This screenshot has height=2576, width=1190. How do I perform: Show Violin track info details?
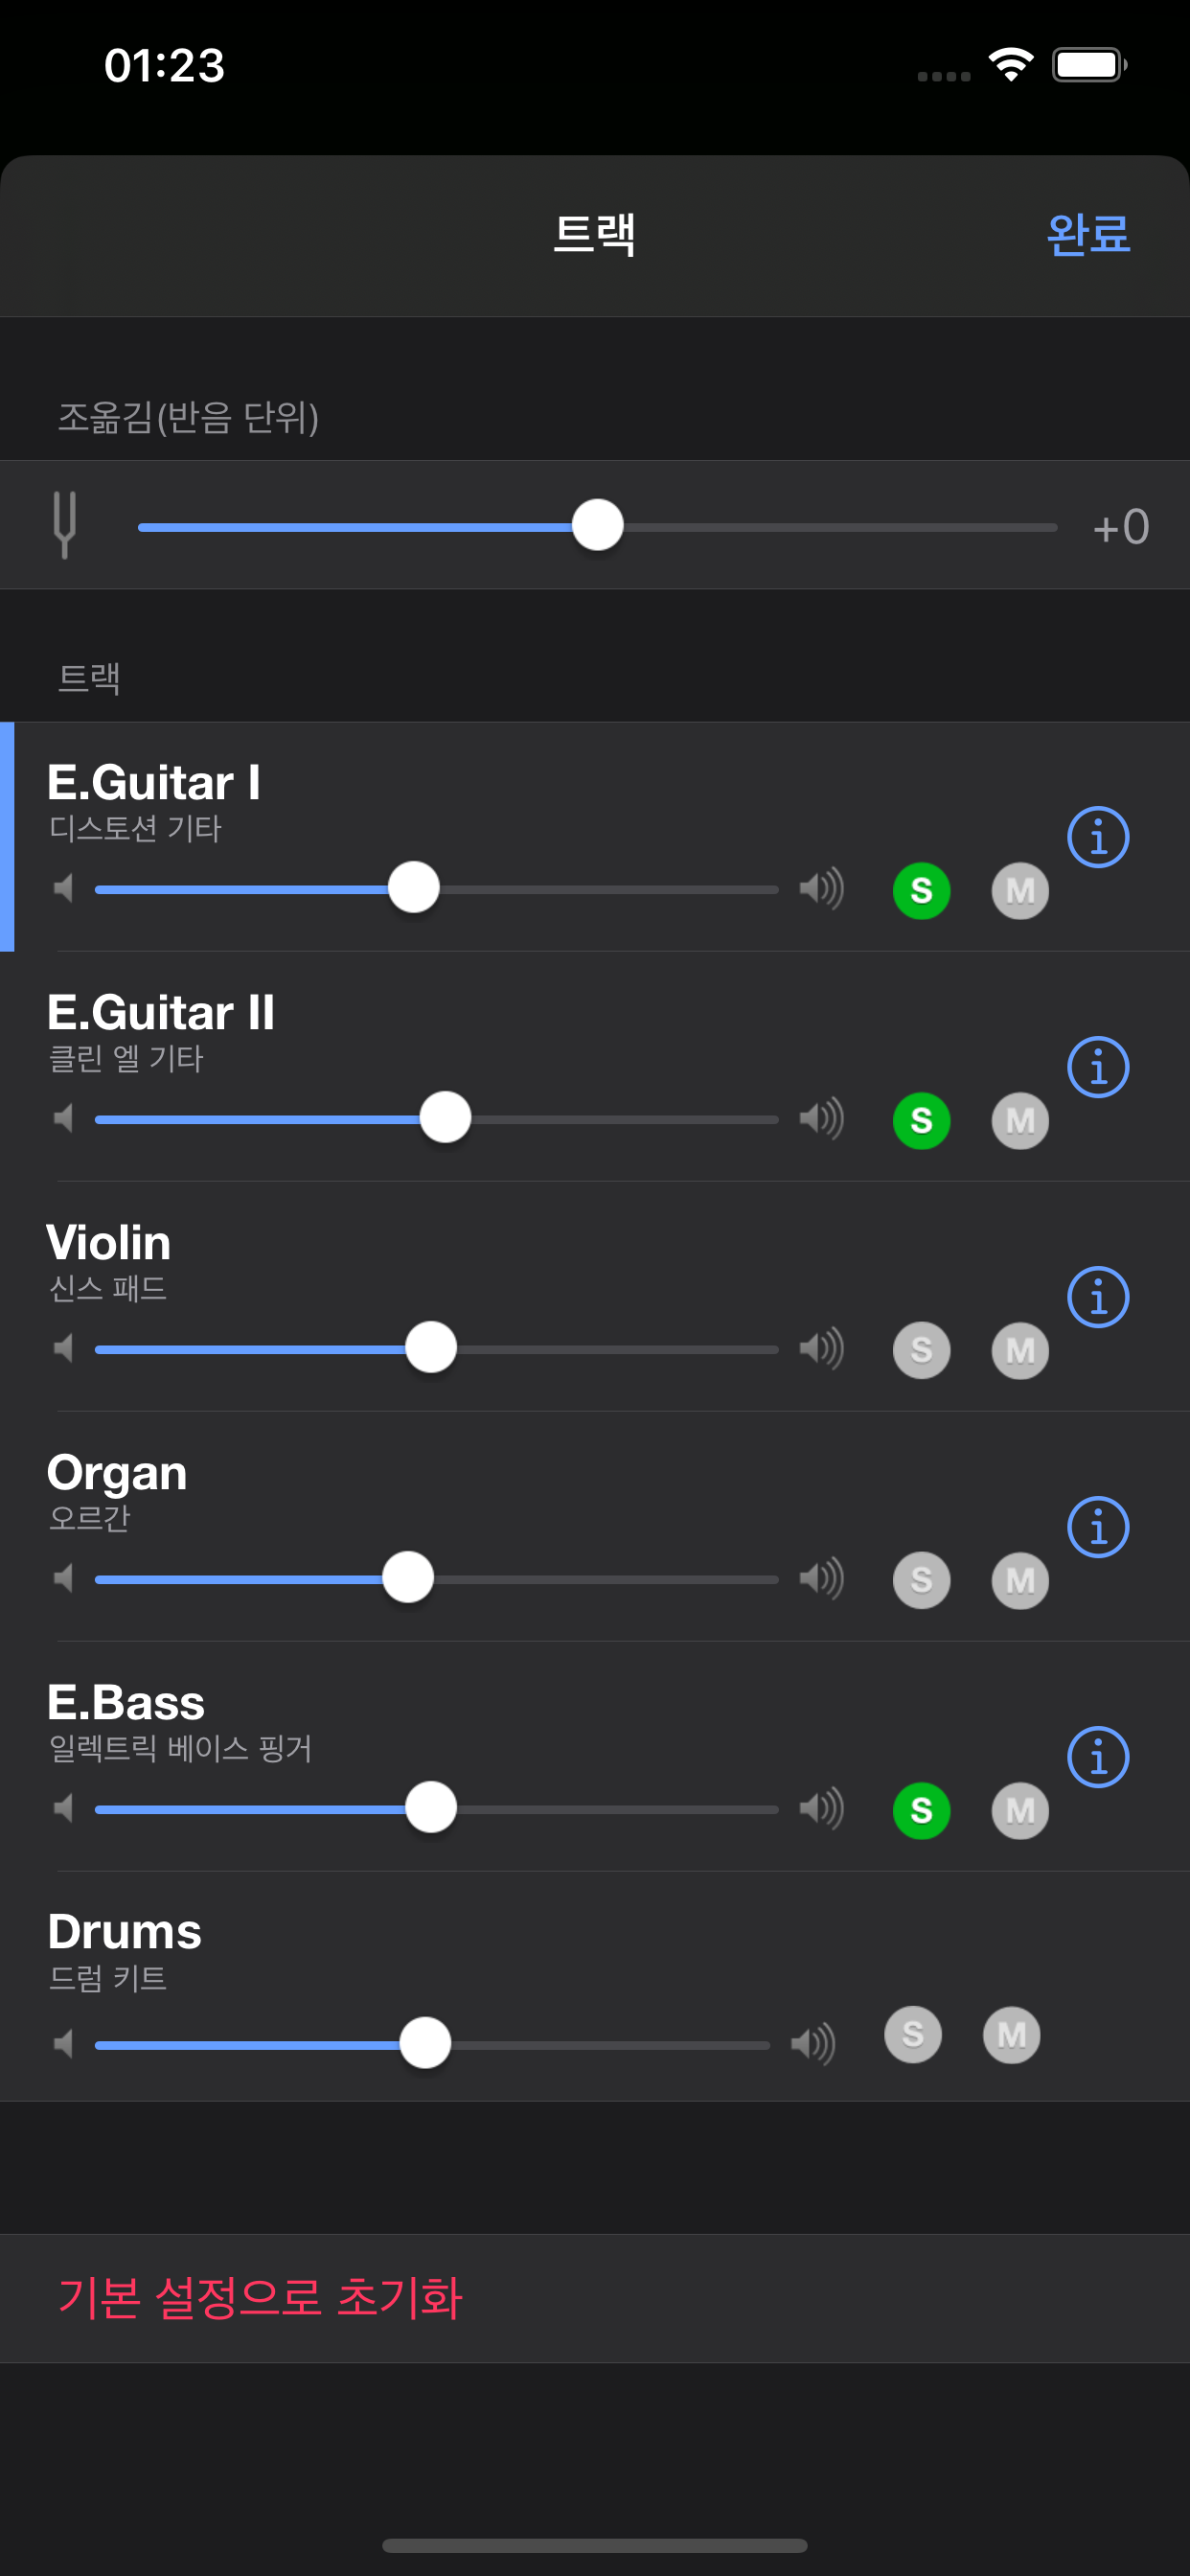pos(1098,1297)
